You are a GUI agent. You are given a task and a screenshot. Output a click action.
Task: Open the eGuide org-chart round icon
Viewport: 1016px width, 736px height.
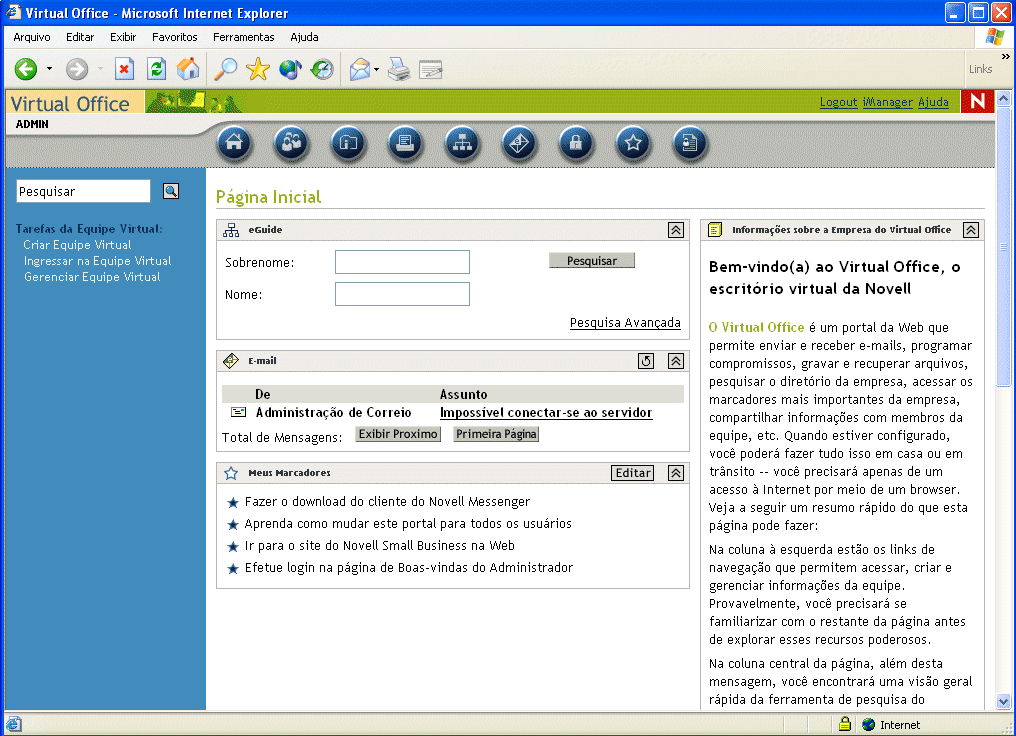click(x=463, y=143)
